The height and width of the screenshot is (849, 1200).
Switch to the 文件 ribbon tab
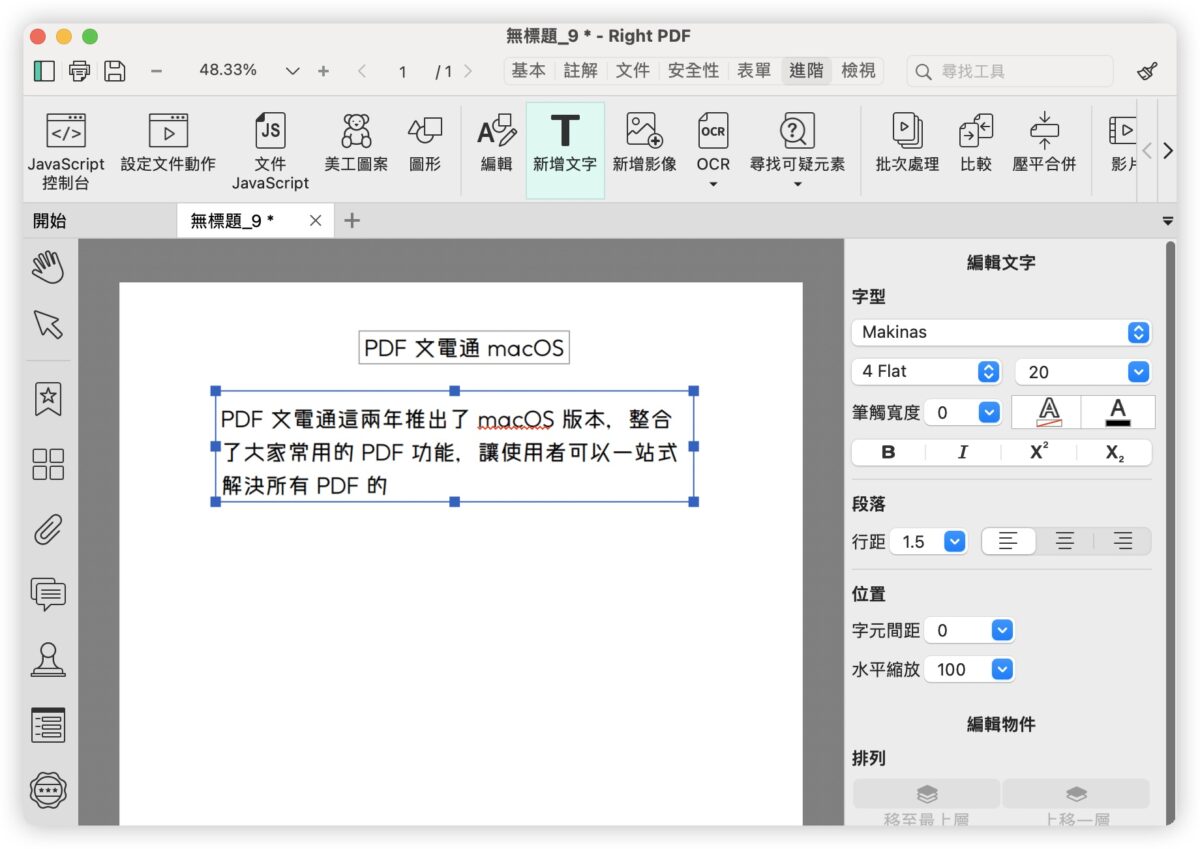pyautogui.click(x=633, y=70)
